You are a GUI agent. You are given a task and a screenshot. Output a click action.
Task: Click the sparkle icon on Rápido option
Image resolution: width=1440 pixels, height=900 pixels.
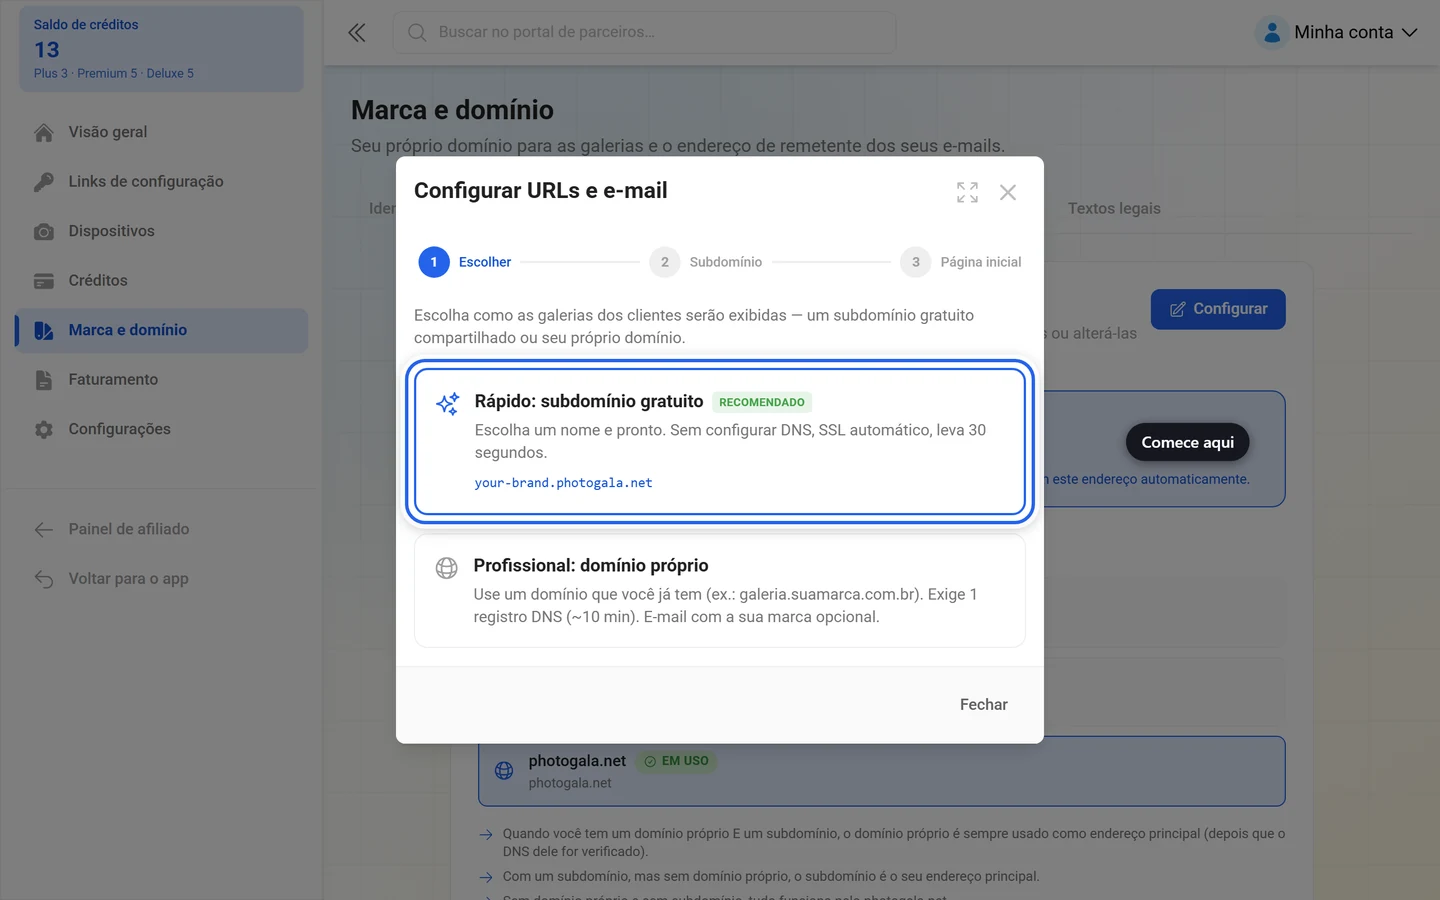click(447, 403)
